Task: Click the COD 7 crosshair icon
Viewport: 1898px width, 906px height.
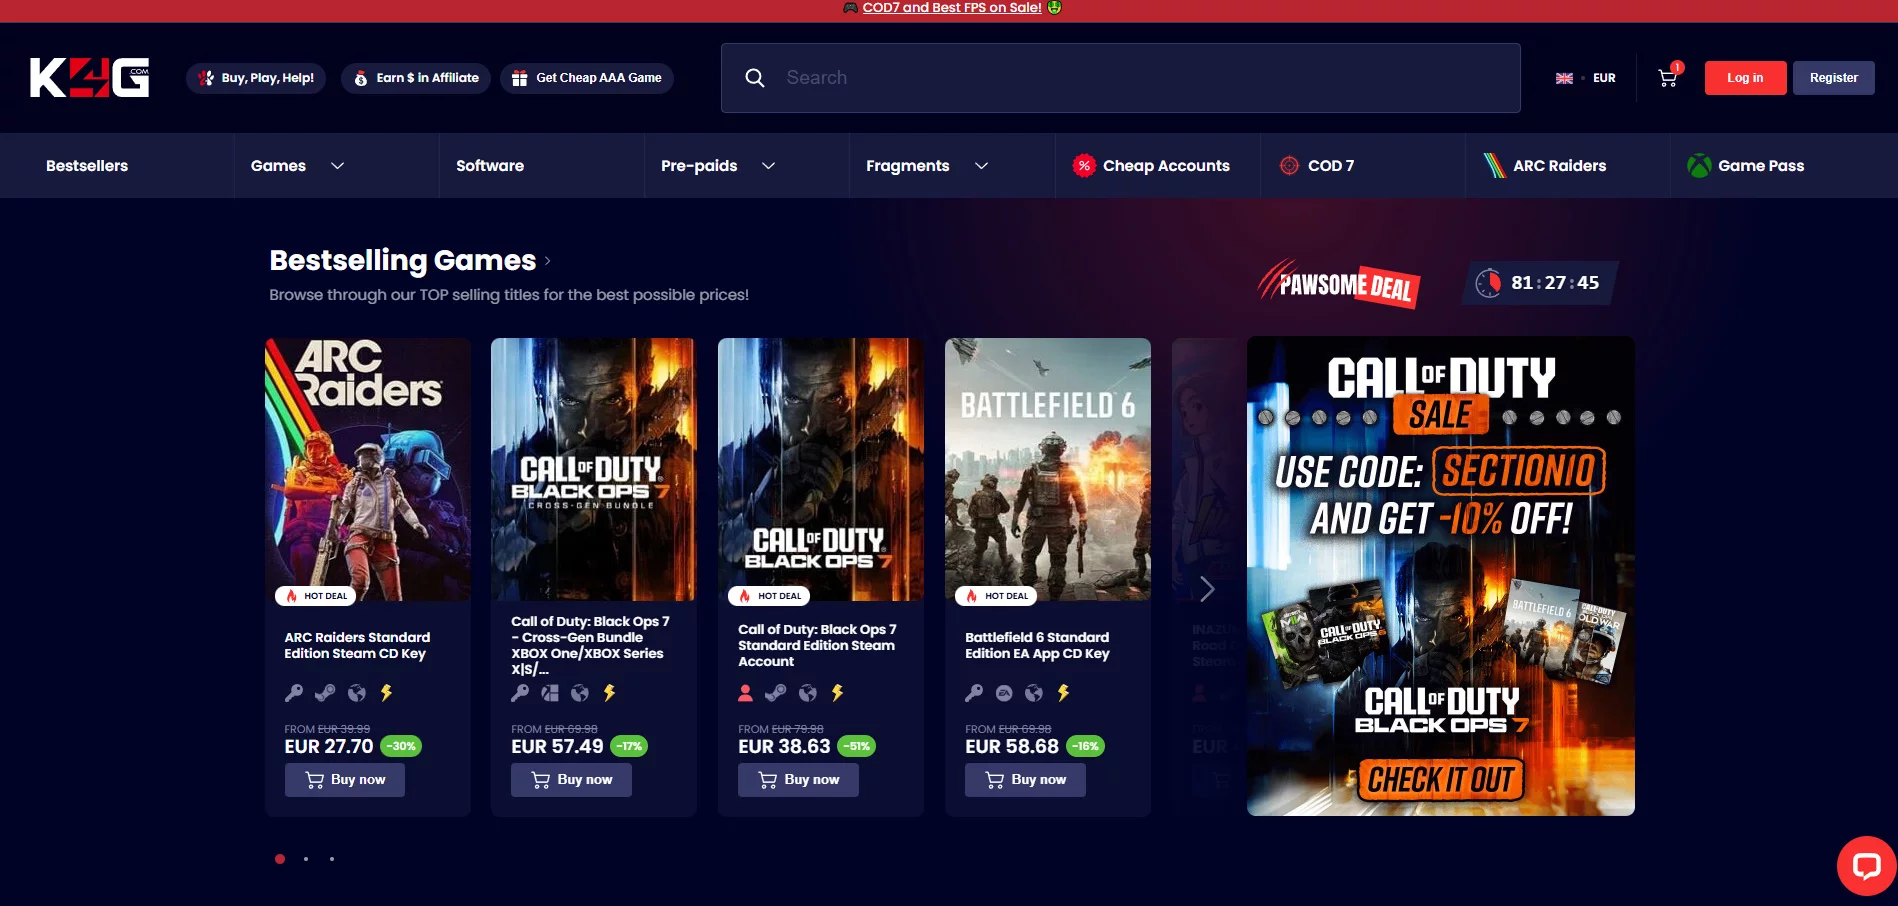Action: [x=1290, y=166]
